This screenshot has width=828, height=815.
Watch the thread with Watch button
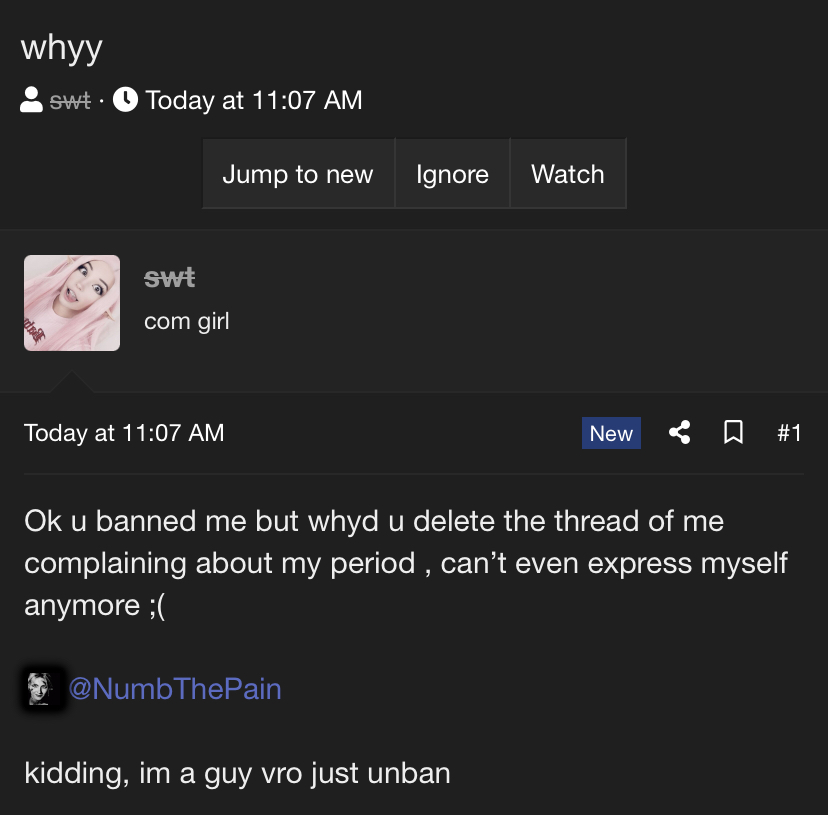[568, 174]
